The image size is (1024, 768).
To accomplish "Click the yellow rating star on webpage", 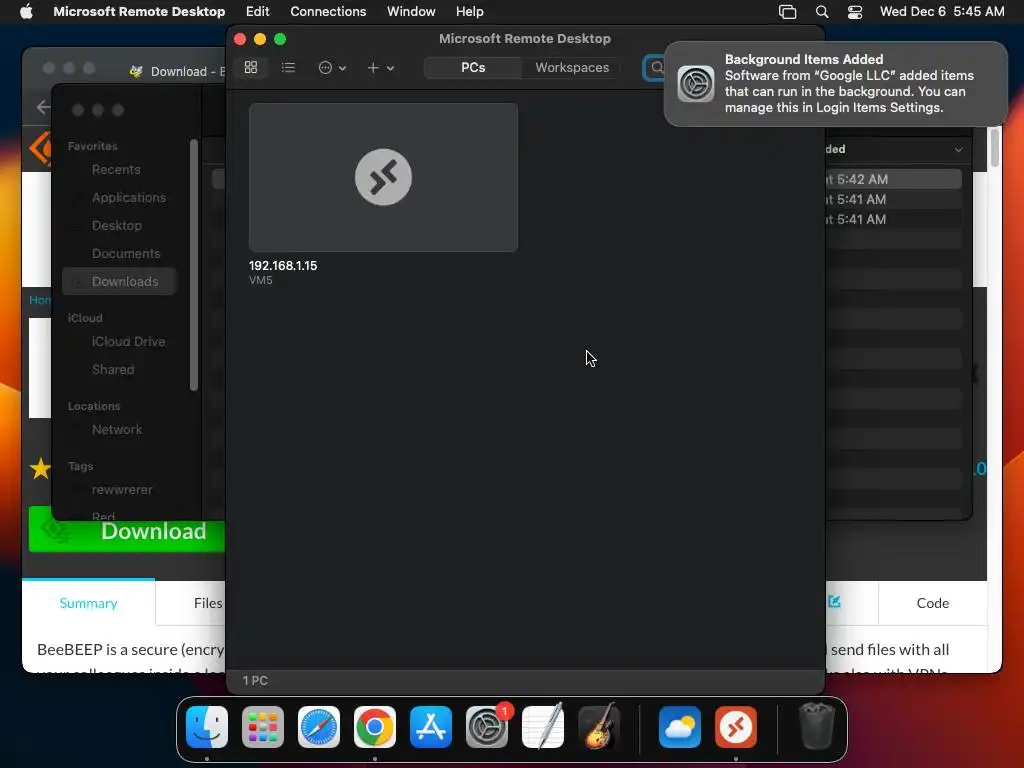I will tap(40, 468).
